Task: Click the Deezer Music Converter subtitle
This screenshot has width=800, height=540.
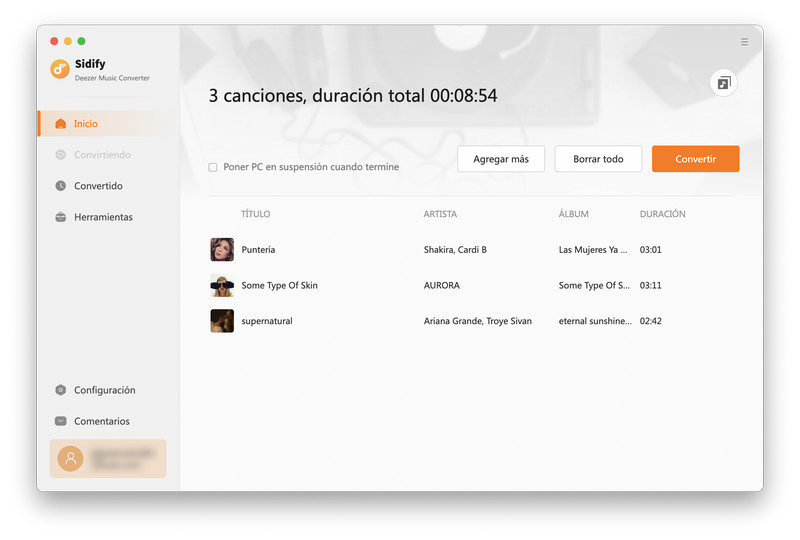Action: [x=112, y=78]
